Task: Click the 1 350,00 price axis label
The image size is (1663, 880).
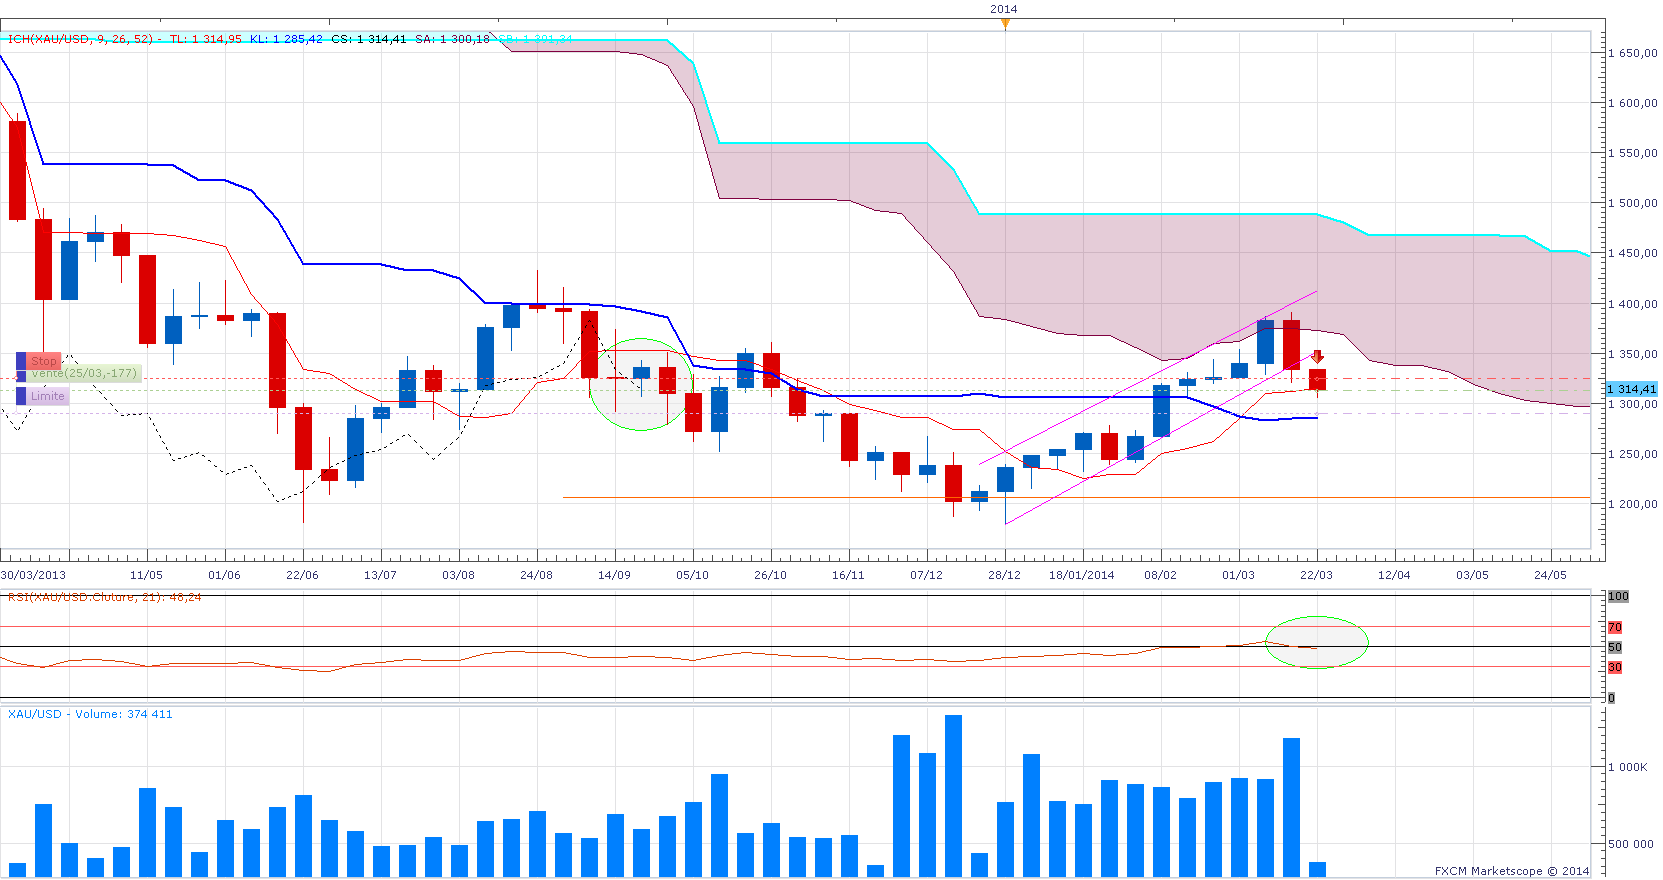Action: pyautogui.click(x=1633, y=354)
